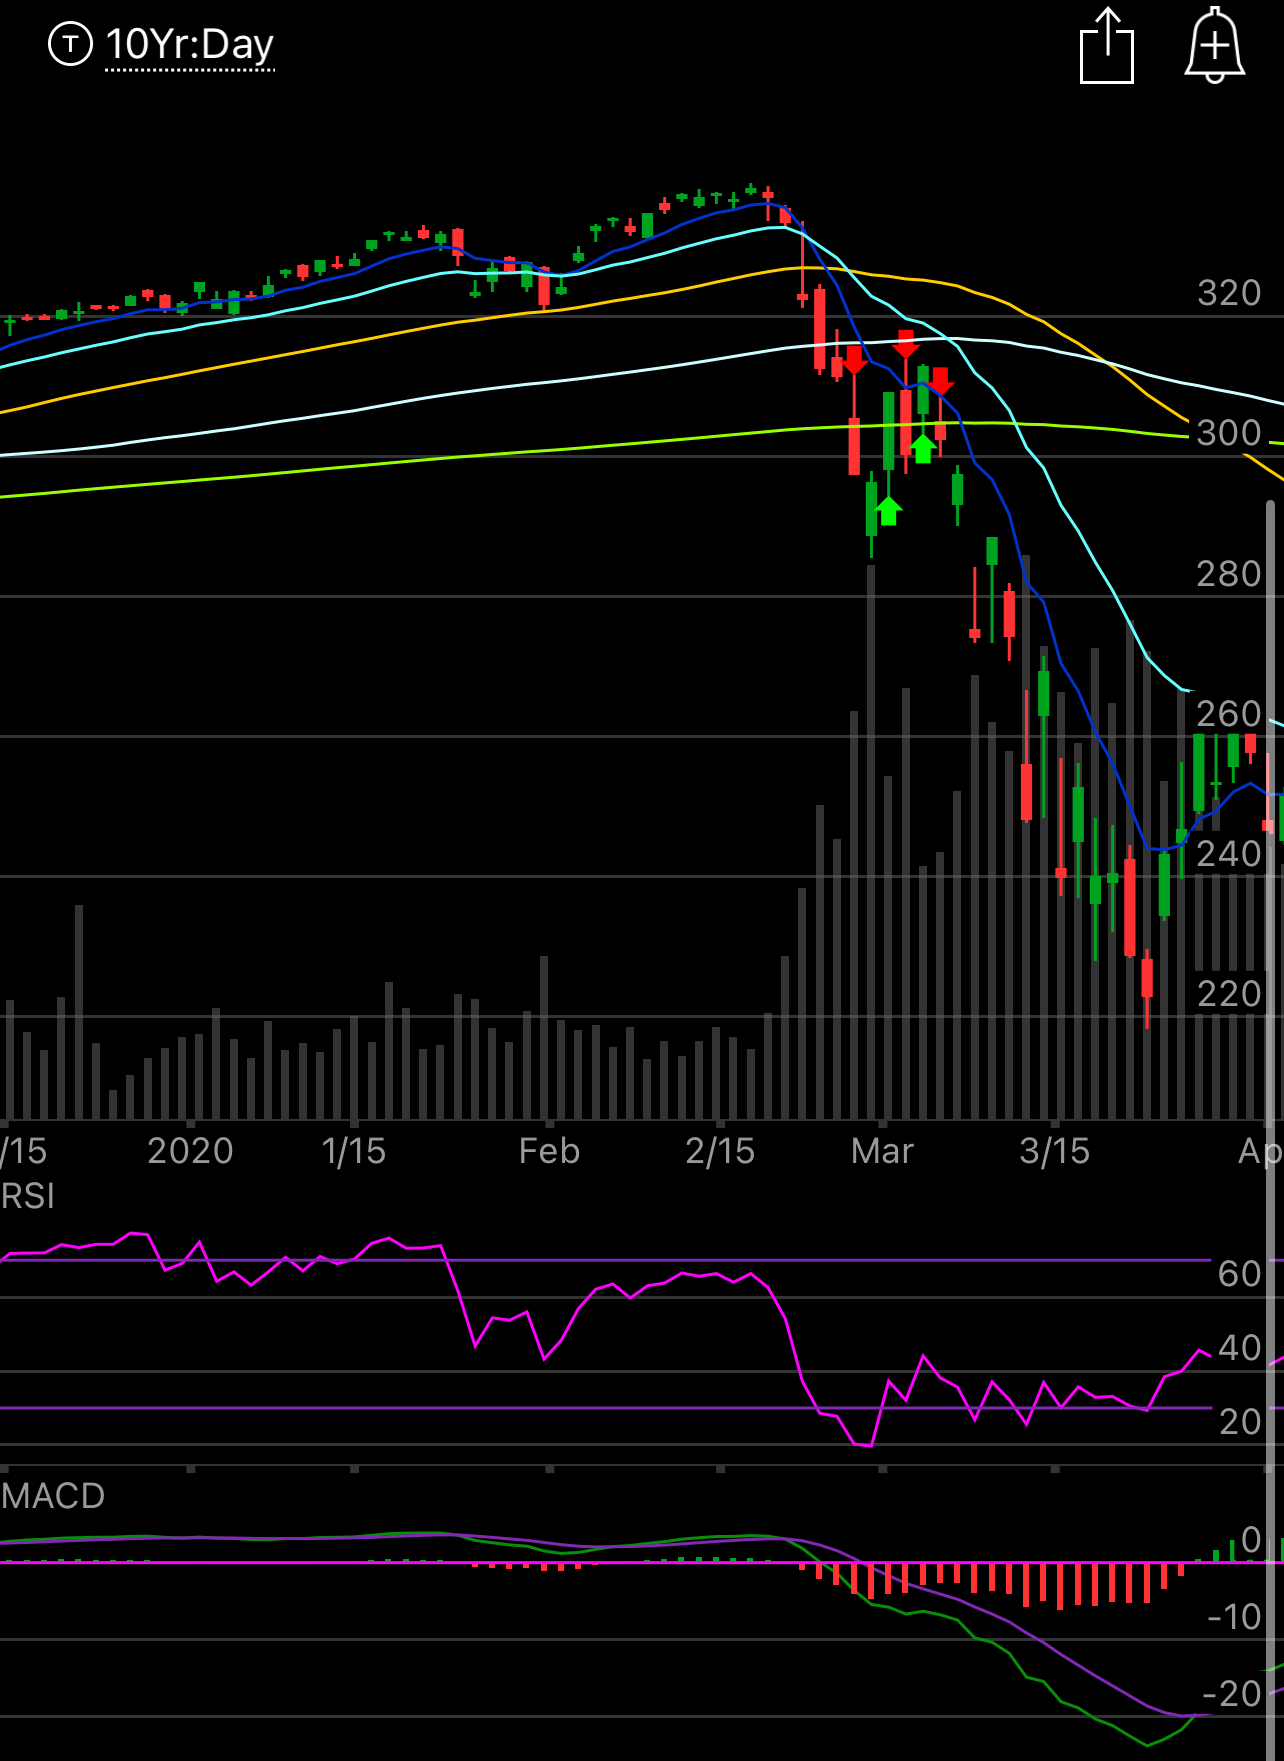Tap the 260 price axis label
This screenshot has width=1284, height=1761.
1229,714
